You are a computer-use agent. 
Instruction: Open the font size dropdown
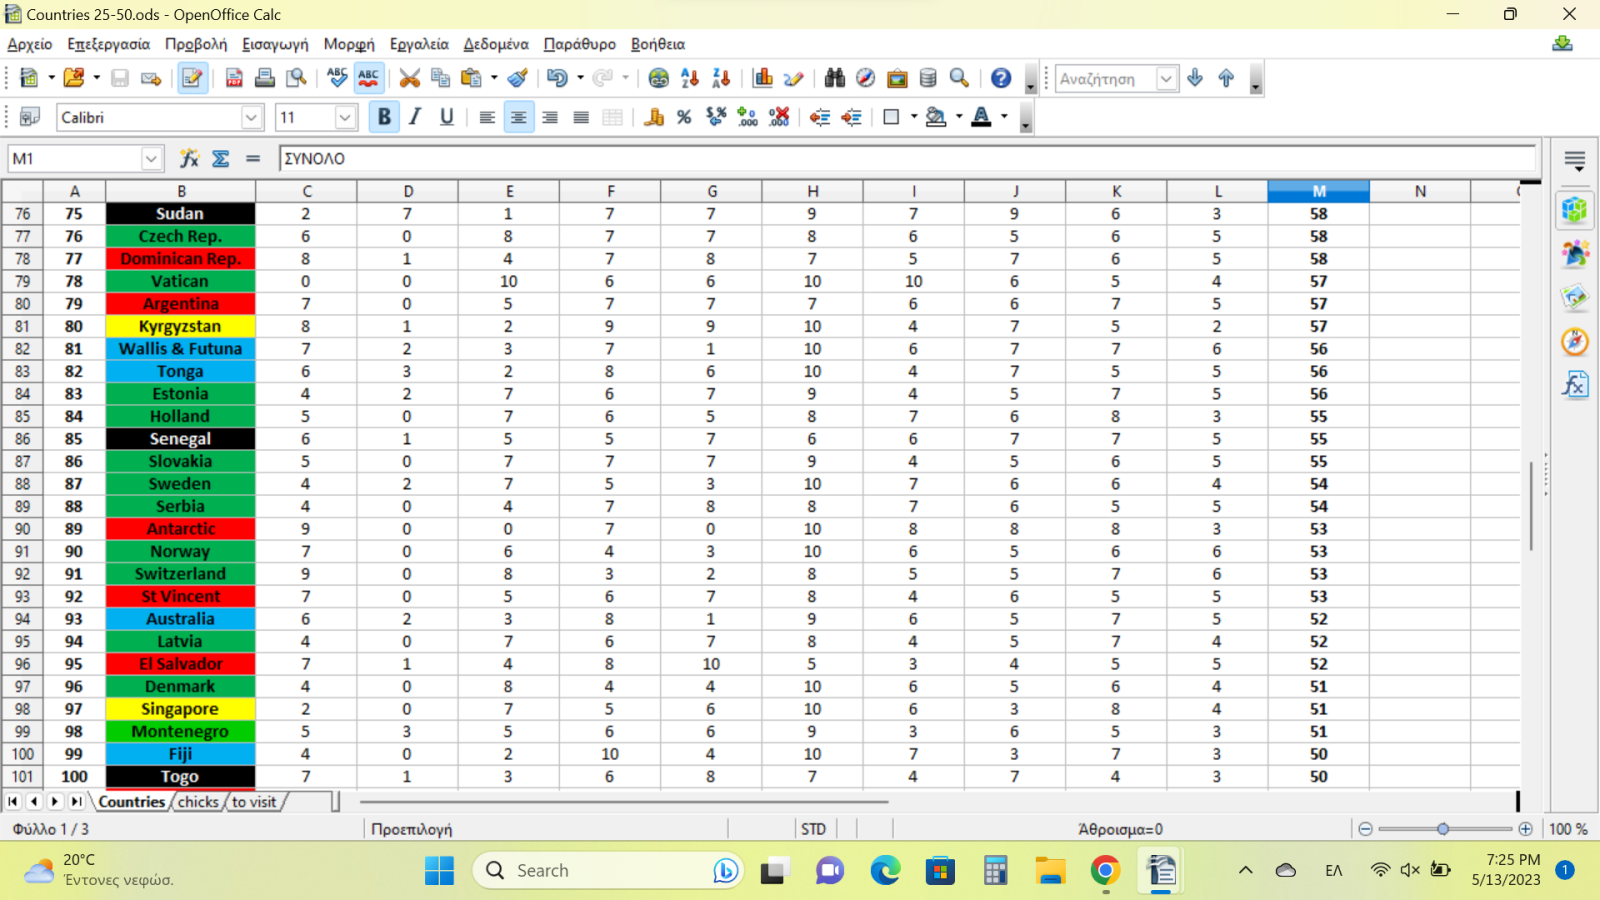345,117
